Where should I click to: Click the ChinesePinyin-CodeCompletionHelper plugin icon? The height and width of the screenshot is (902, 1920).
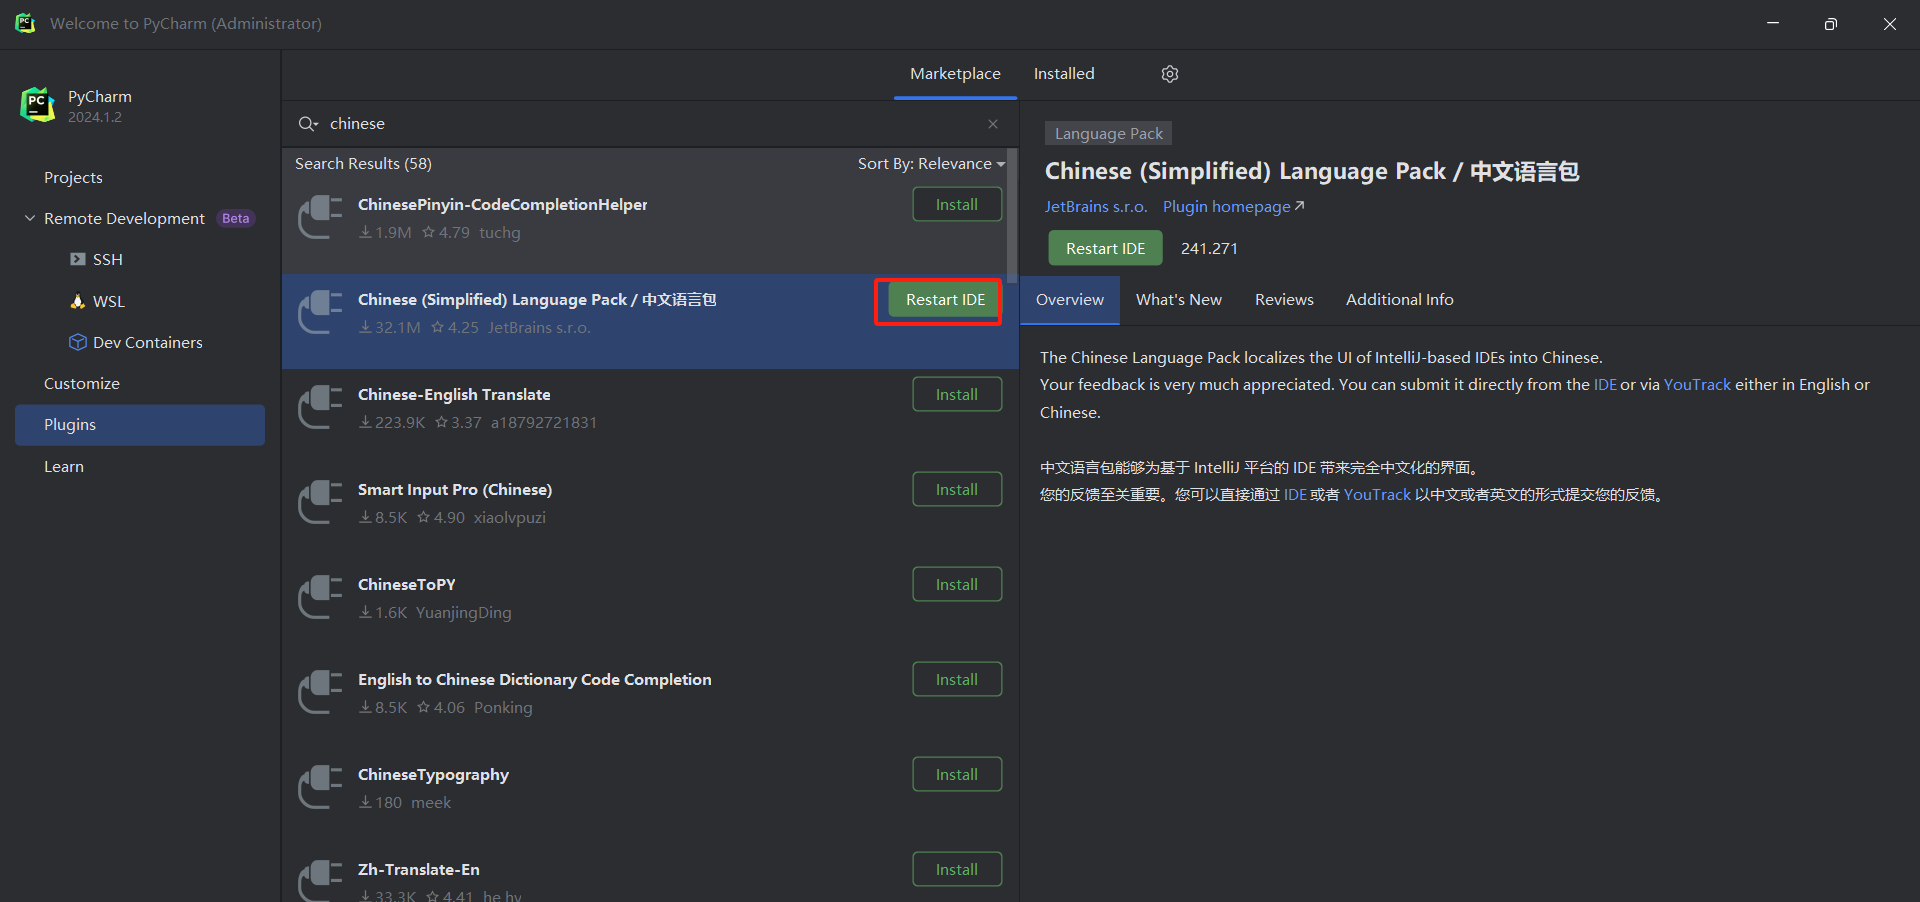321,217
